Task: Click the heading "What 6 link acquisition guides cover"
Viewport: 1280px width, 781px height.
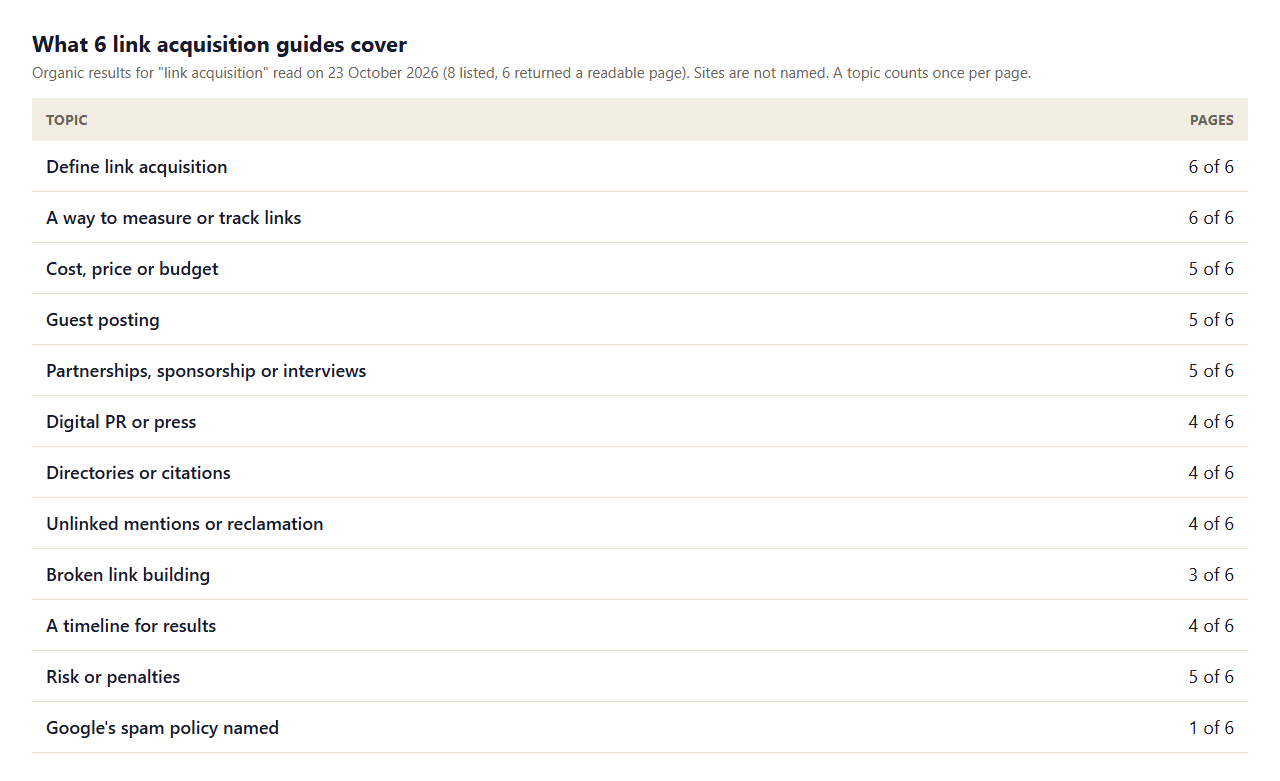Action: click(x=219, y=45)
